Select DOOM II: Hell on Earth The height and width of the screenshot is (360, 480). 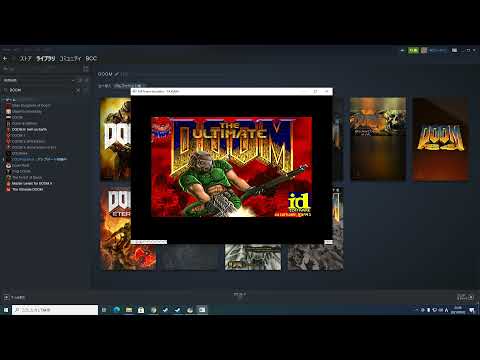(29, 129)
